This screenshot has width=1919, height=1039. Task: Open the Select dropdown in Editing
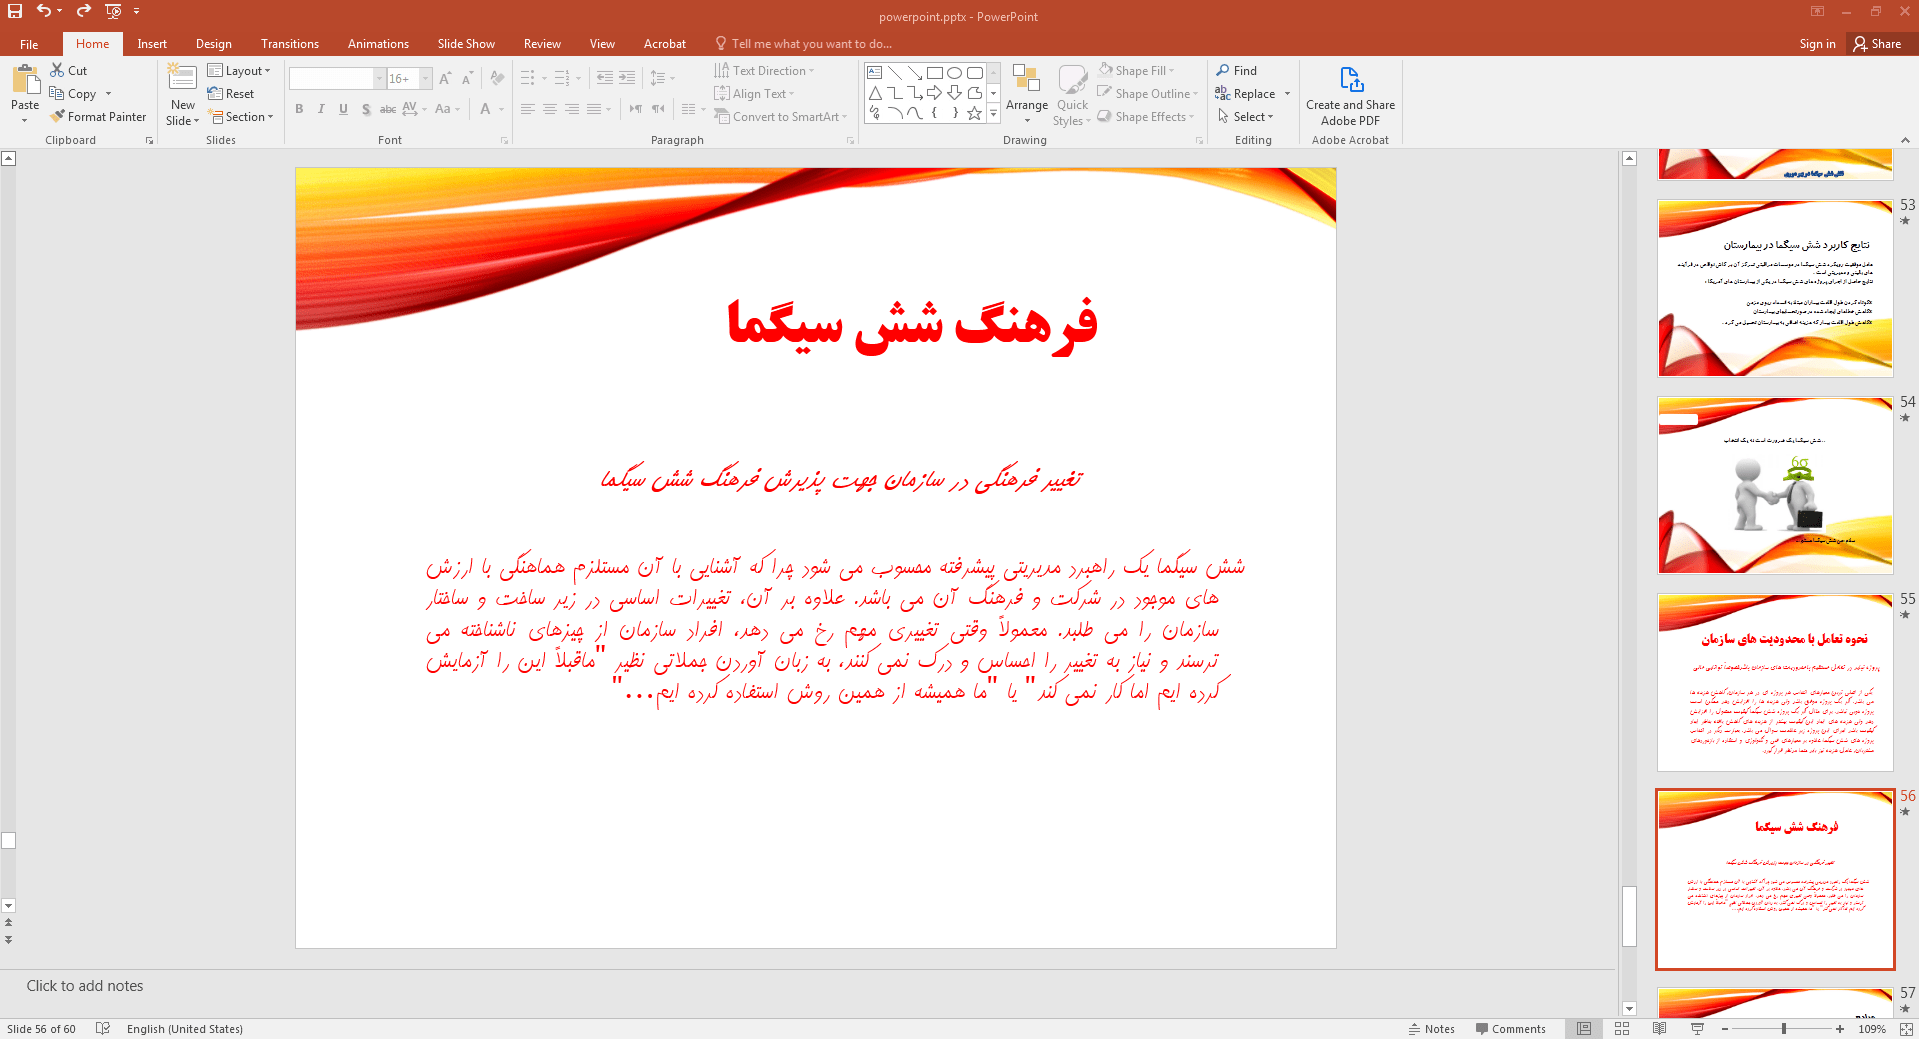1245,116
